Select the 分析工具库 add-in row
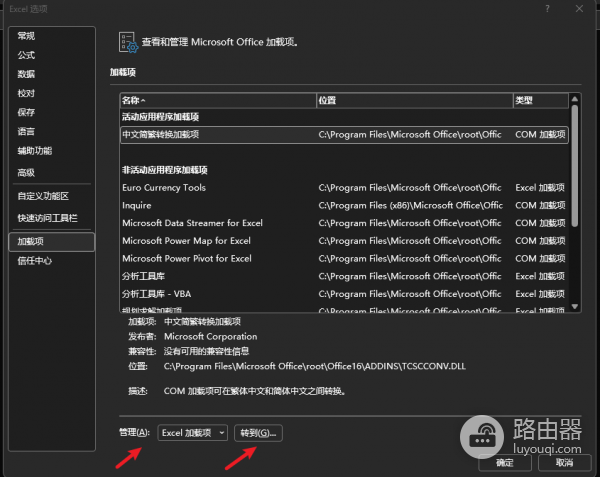600x477 pixels. coord(344,276)
